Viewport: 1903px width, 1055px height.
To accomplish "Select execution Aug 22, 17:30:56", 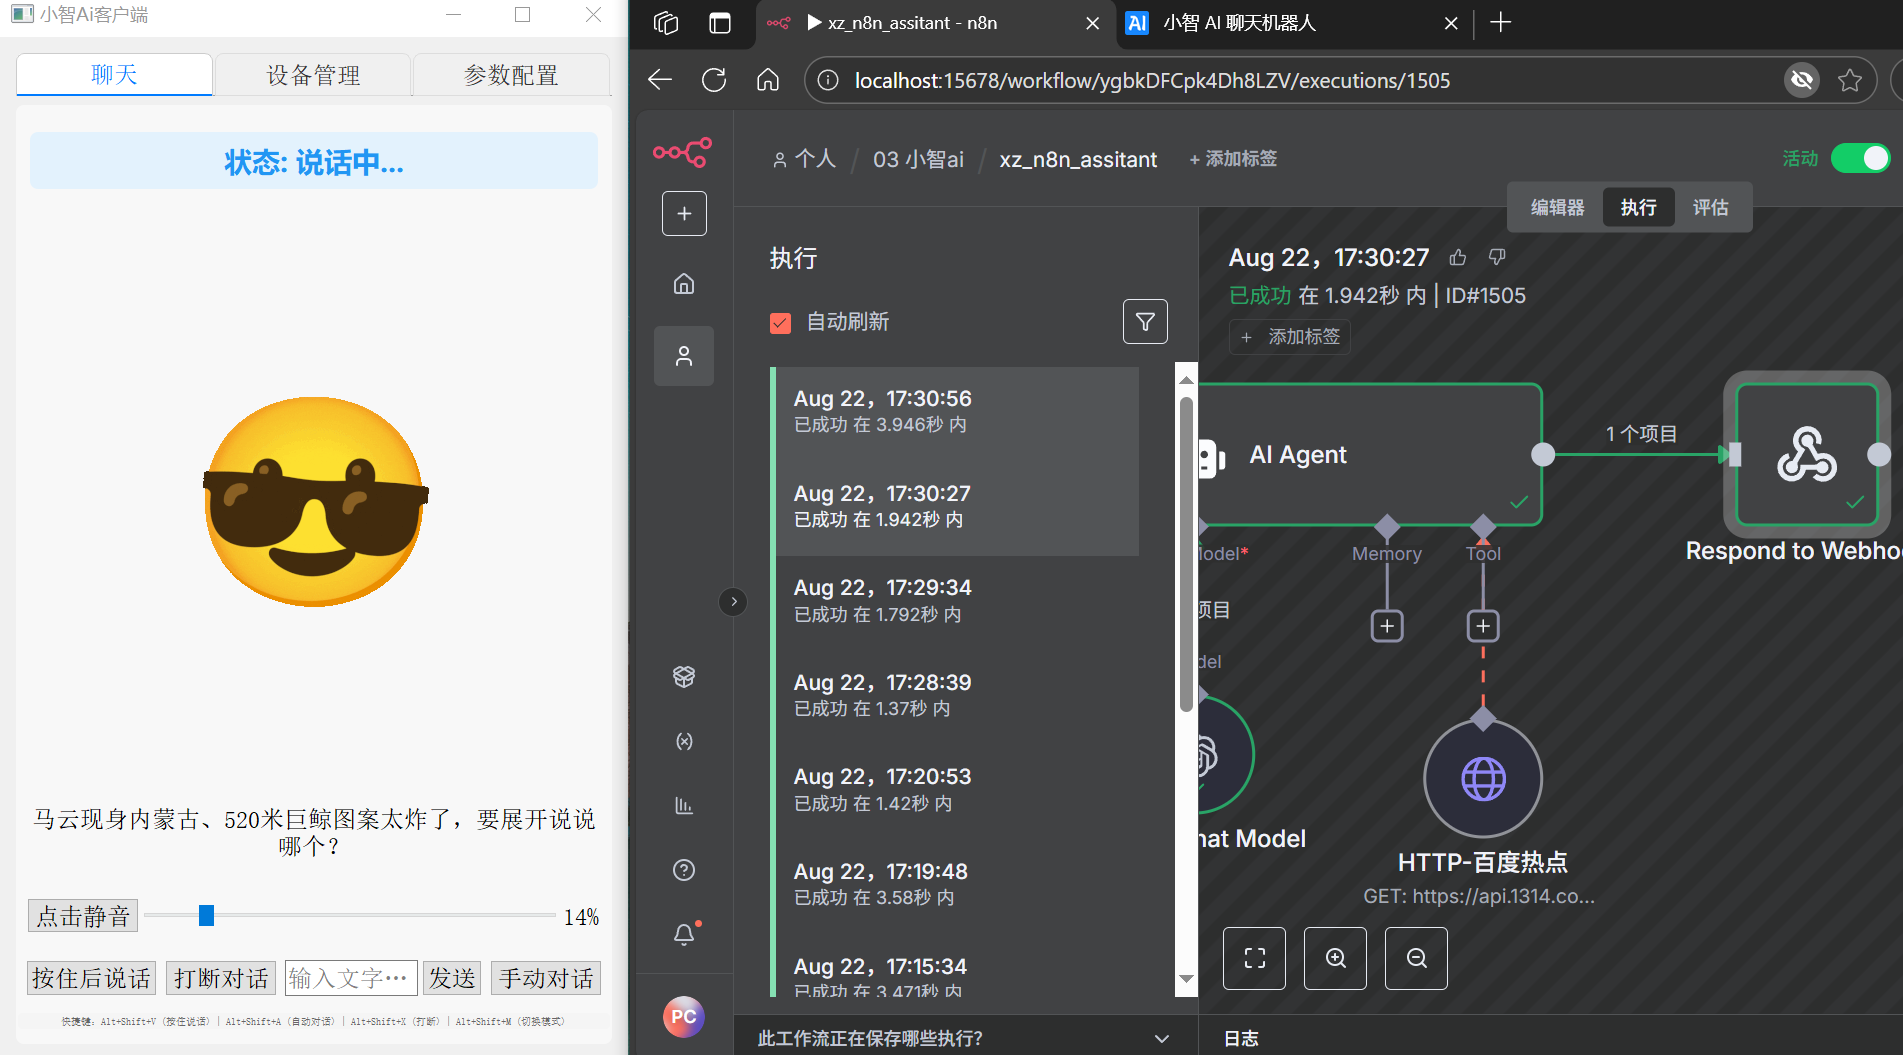I will [956, 413].
